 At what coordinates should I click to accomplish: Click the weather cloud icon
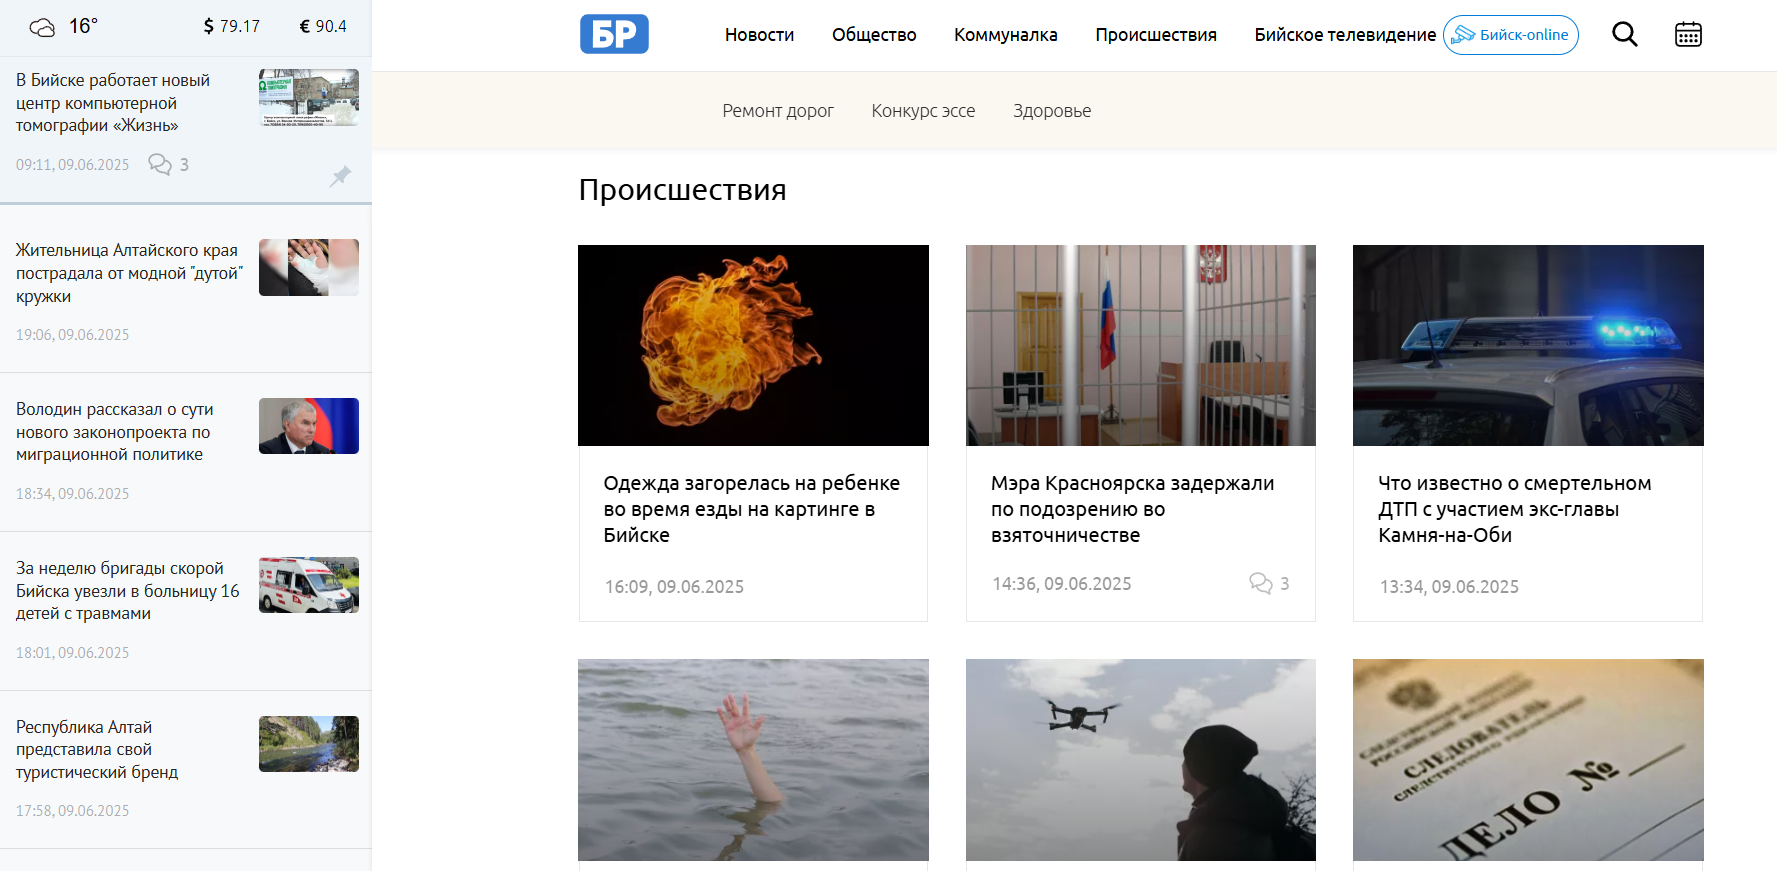[42, 27]
